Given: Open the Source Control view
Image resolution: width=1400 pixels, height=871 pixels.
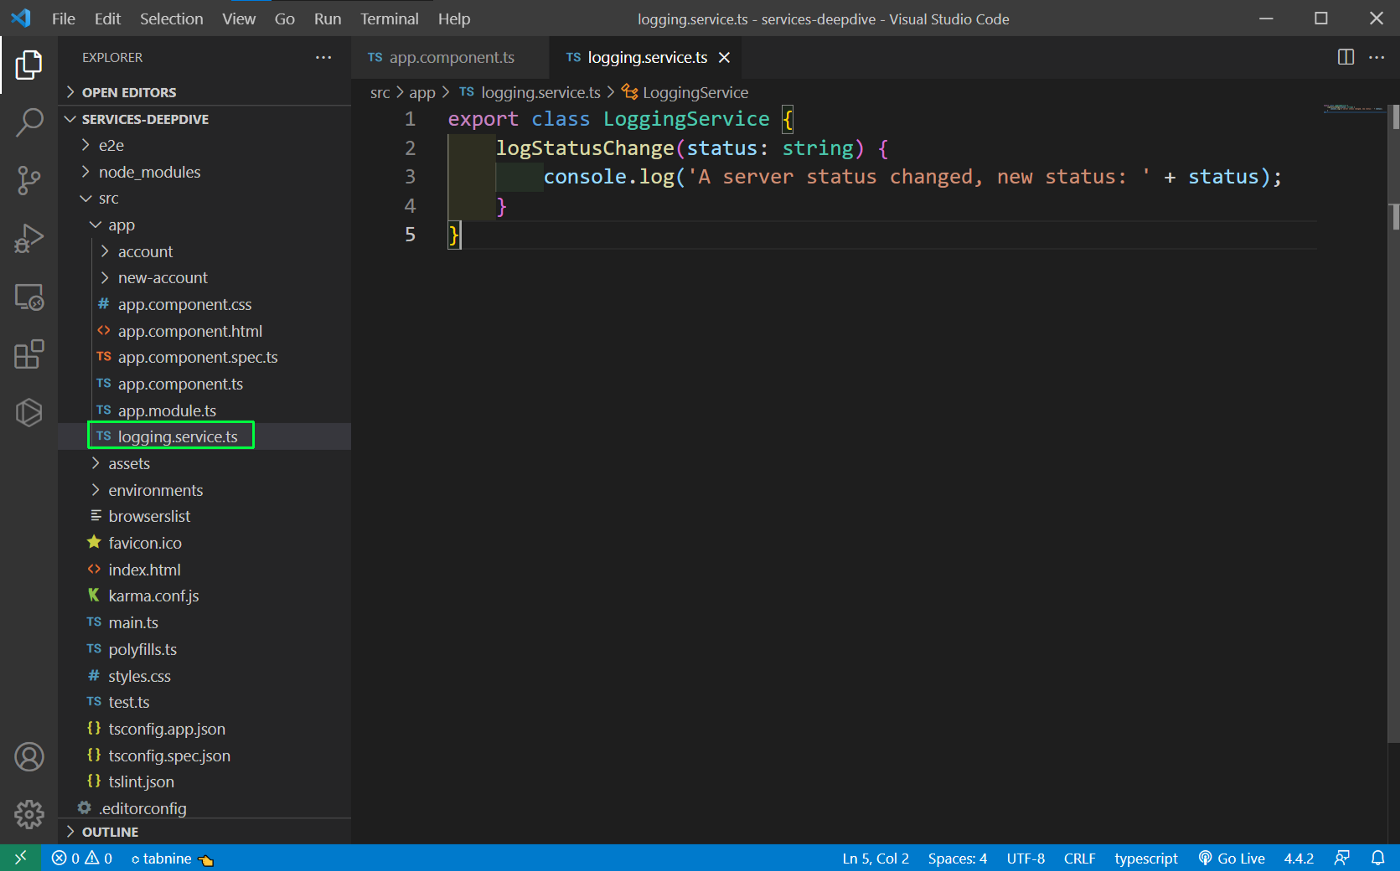Looking at the screenshot, I should [x=29, y=180].
